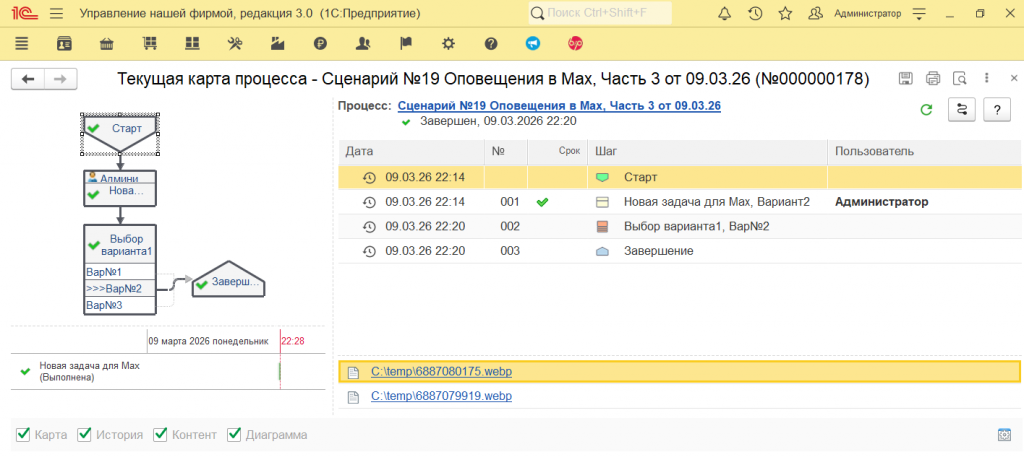The height and width of the screenshot is (457, 1024).
Task: Open file link C:\temp\6887079919.webp
Action: point(441,396)
